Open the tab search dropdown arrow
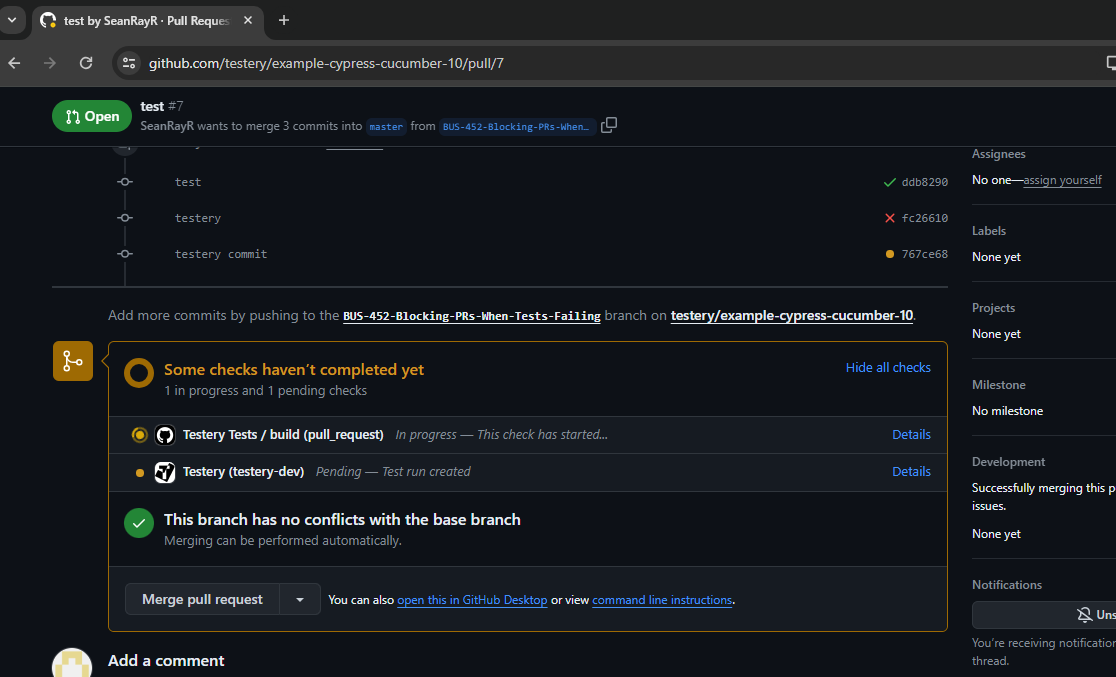 (x=12, y=20)
